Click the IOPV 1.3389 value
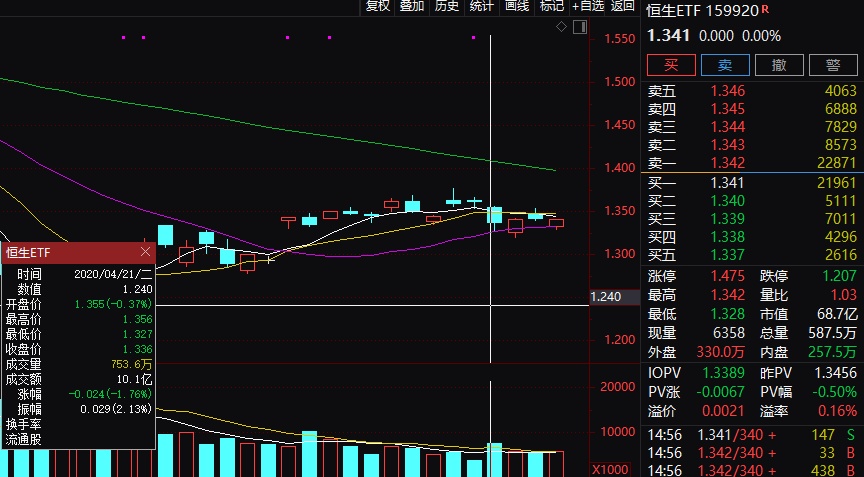 723,373
